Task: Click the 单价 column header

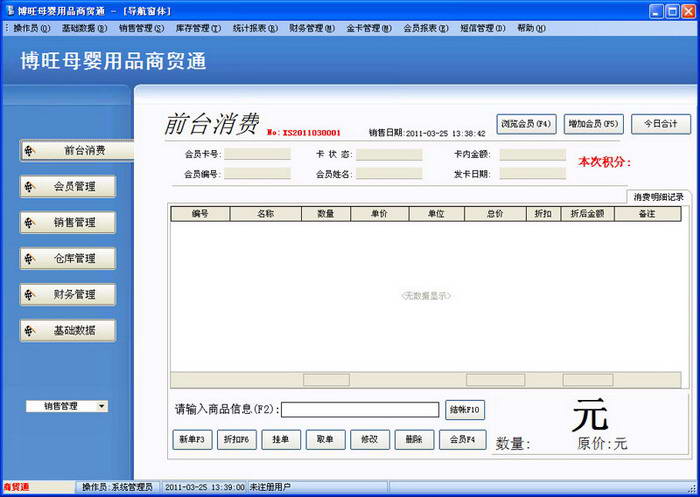Action: [x=379, y=214]
